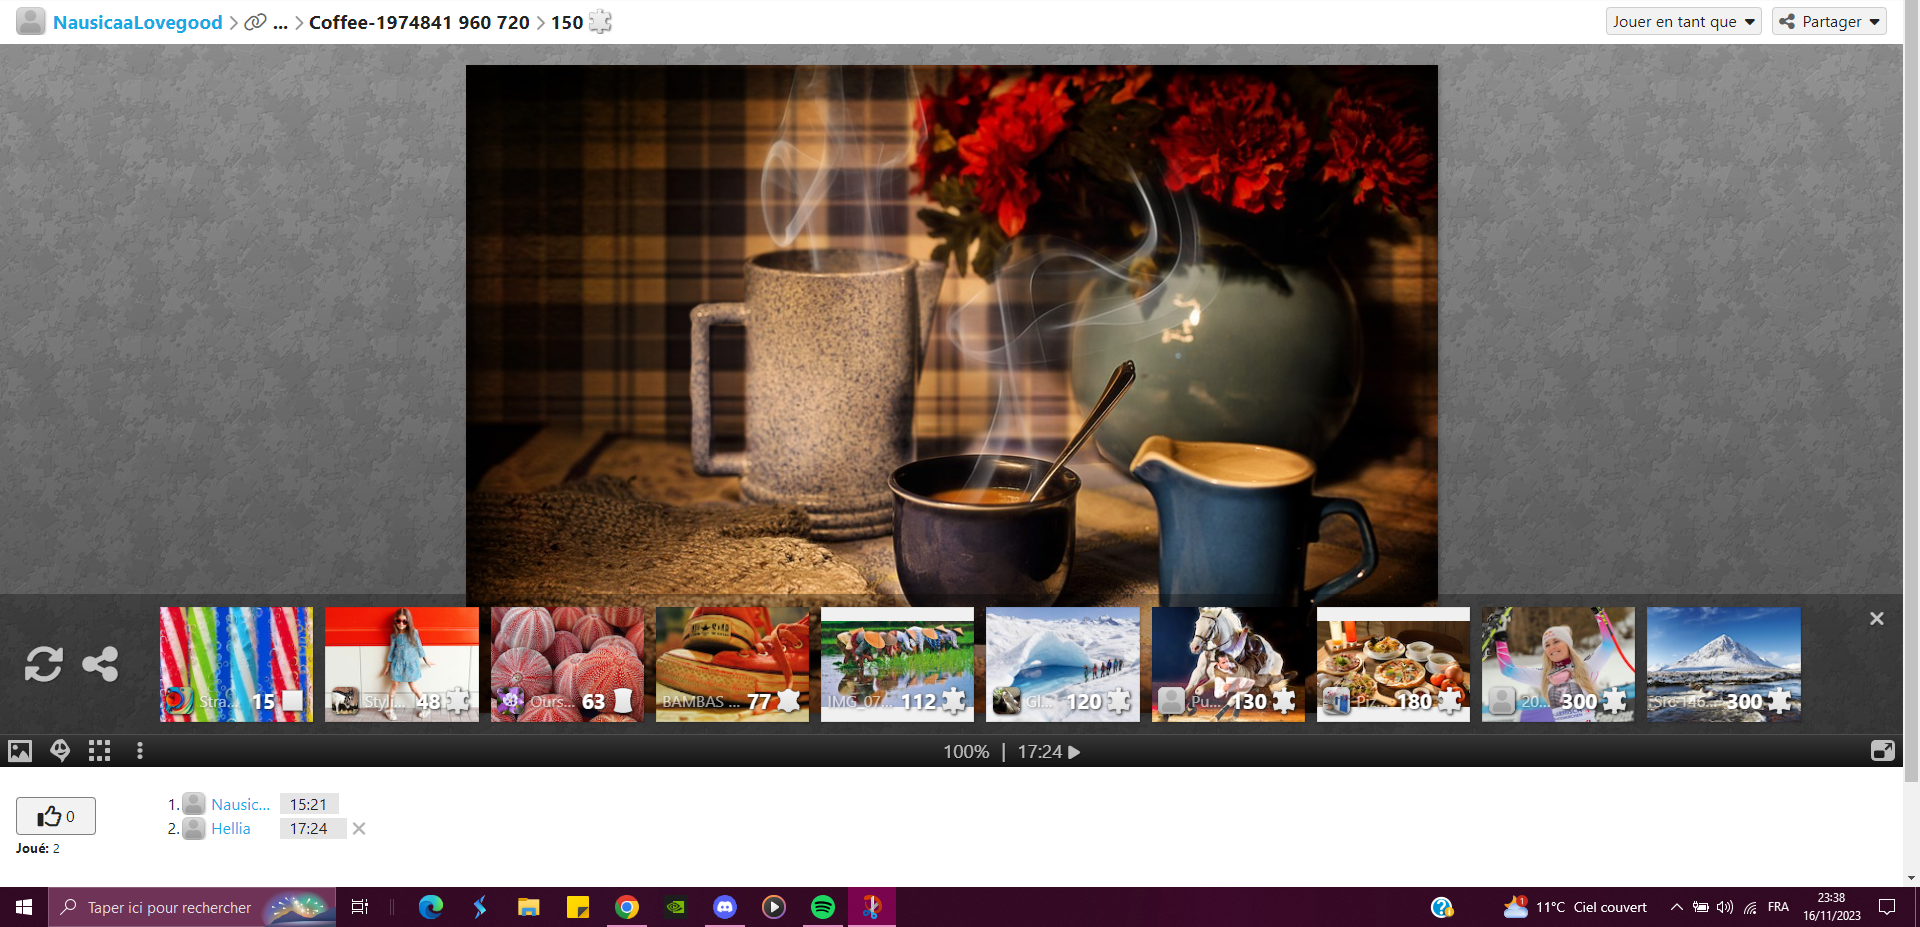Open the link icon in the breadcrumb

pyautogui.click(x=256, y=22)
